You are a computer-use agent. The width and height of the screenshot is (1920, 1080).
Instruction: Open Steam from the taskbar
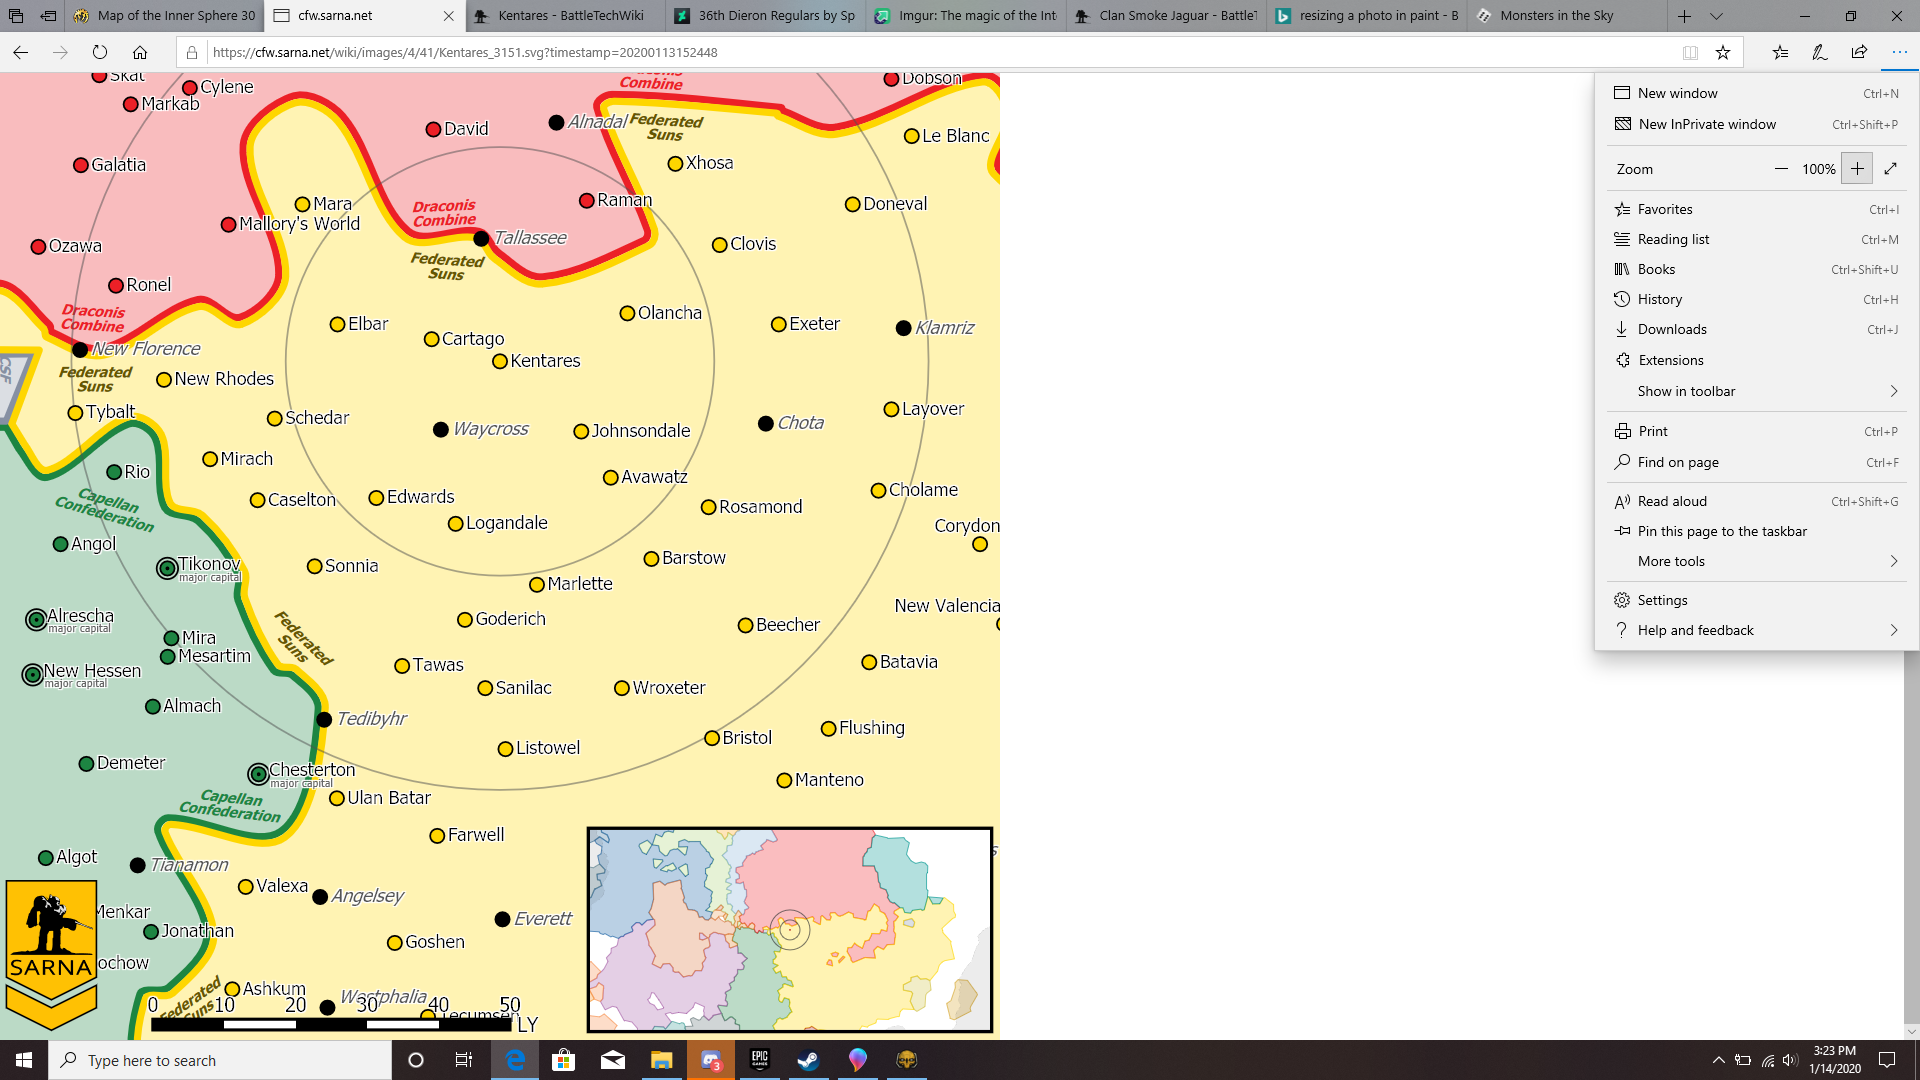click(x=808, y=1060)
